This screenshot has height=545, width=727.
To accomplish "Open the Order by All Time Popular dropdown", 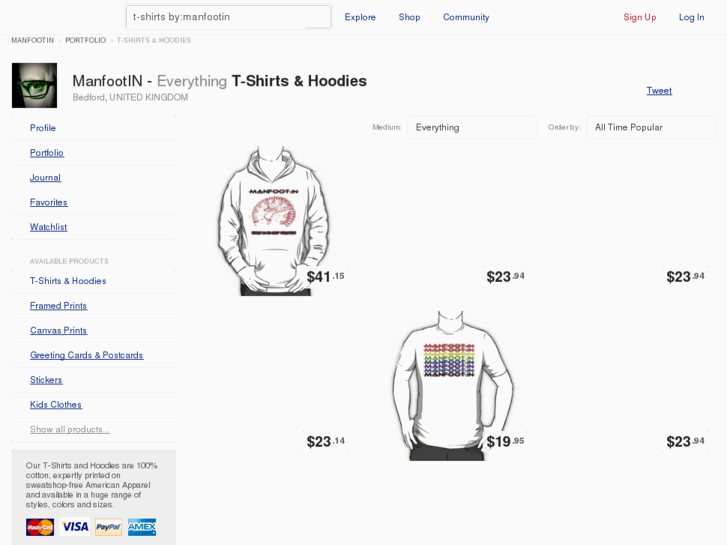I will click(x=652, y=127).
